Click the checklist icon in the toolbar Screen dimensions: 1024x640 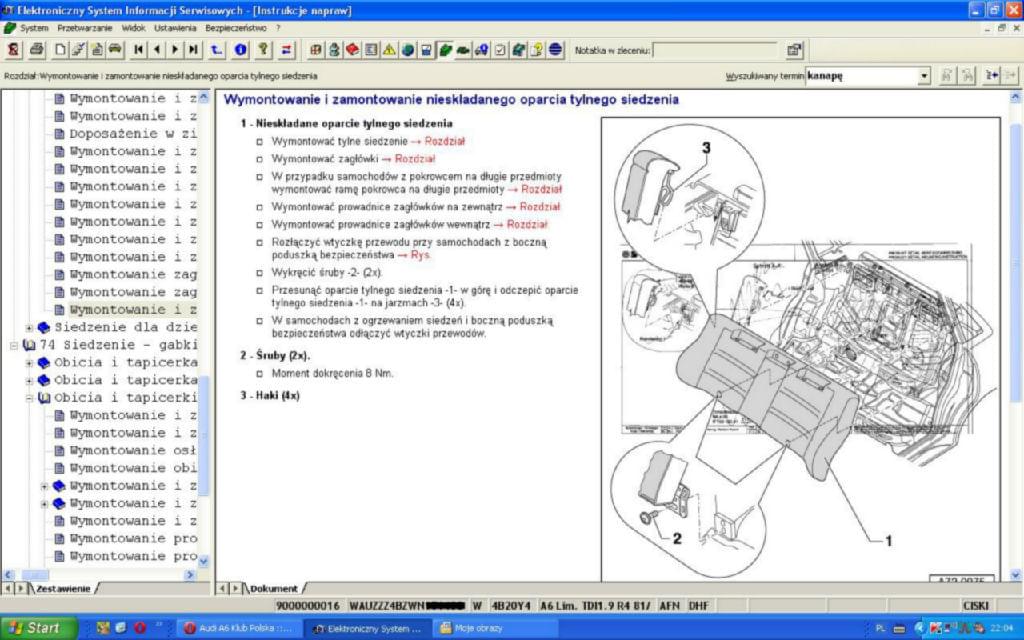tap(500, 50)
